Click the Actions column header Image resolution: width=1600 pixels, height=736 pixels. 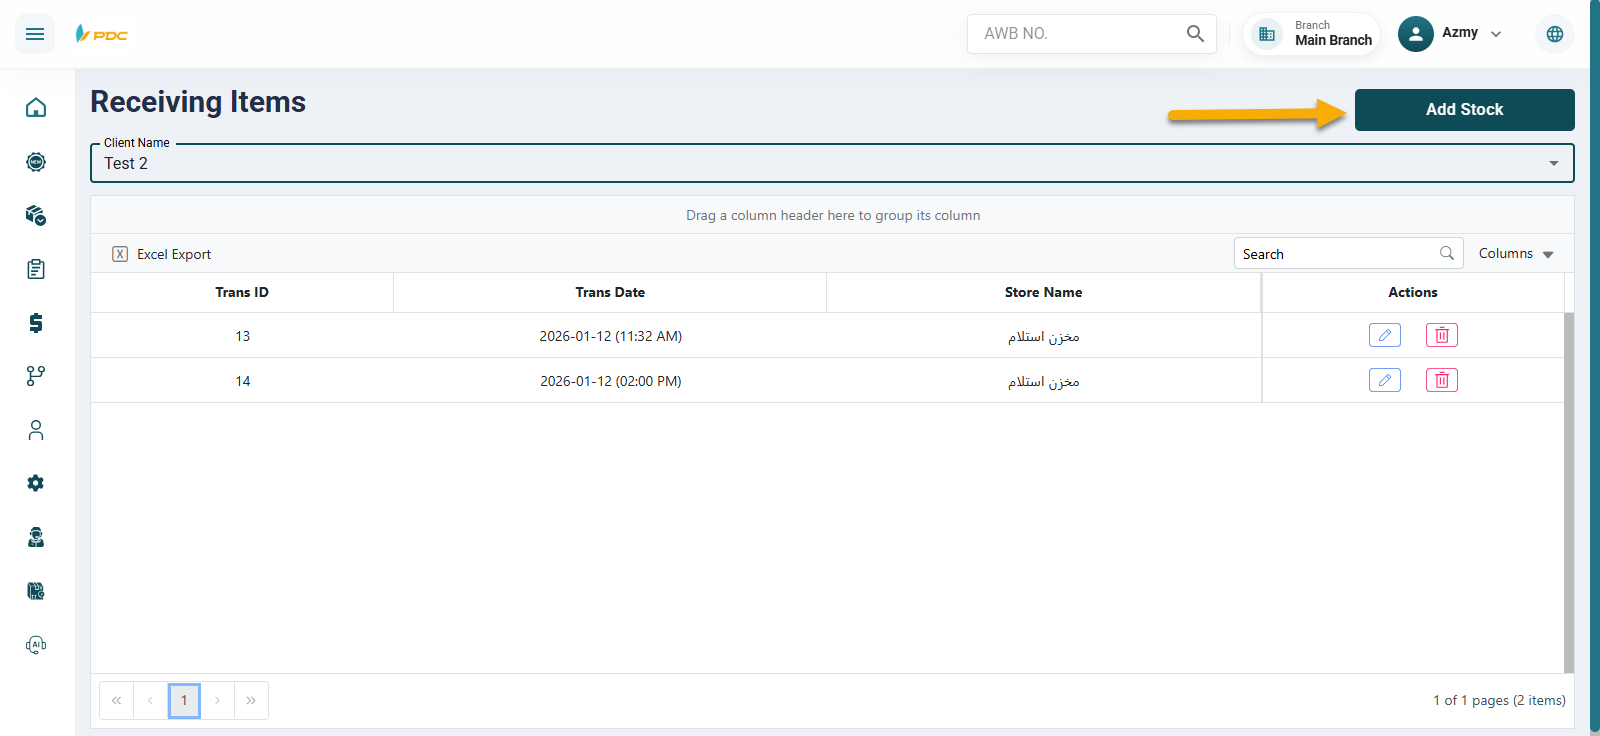point(1413,293)
